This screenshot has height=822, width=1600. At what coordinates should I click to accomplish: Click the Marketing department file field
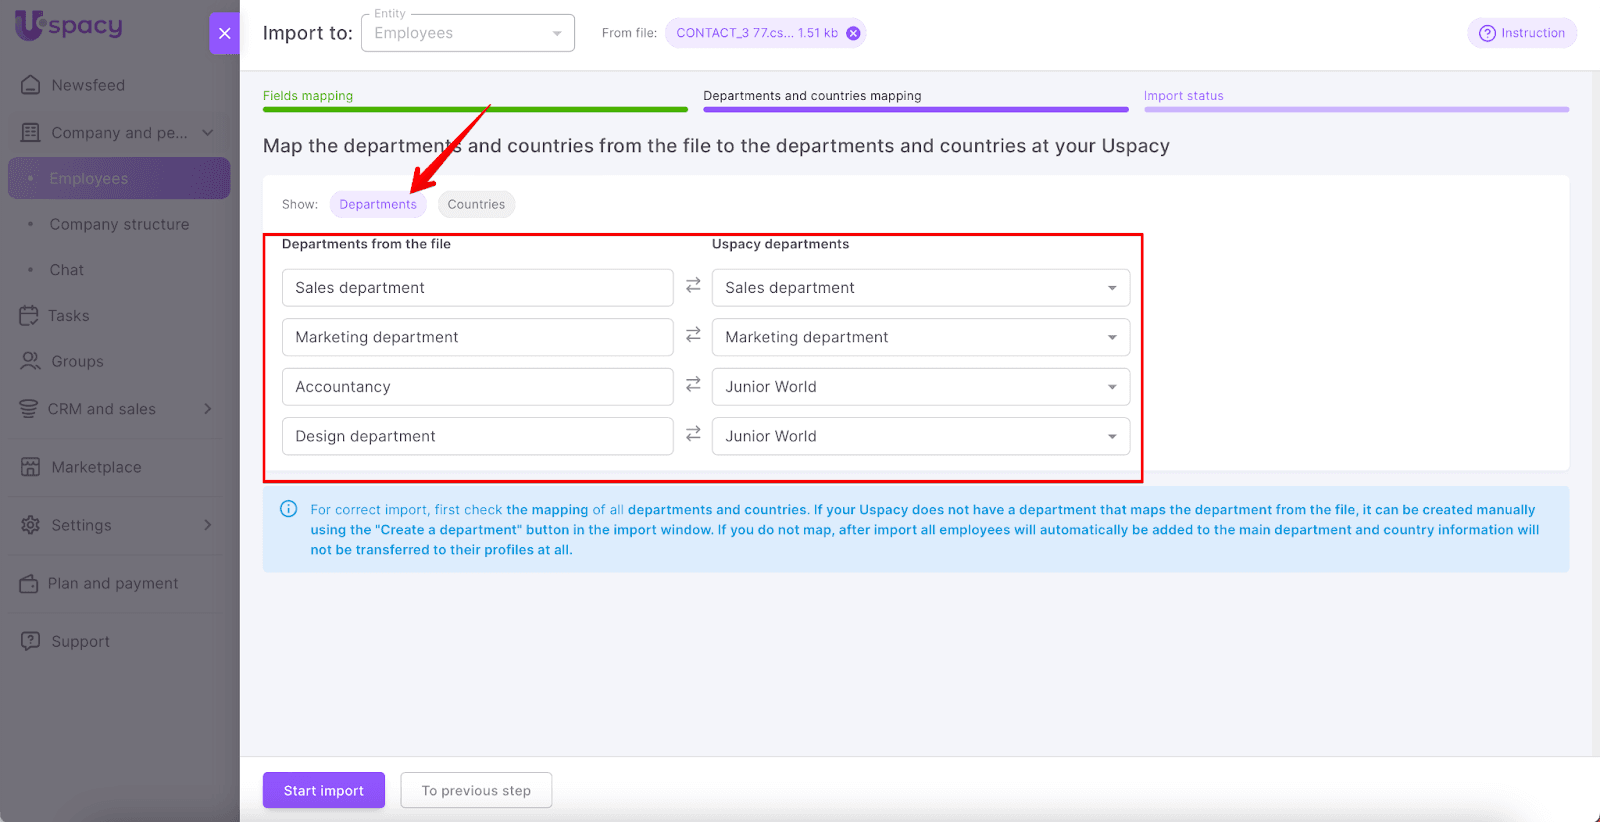[x=478, y=337]
